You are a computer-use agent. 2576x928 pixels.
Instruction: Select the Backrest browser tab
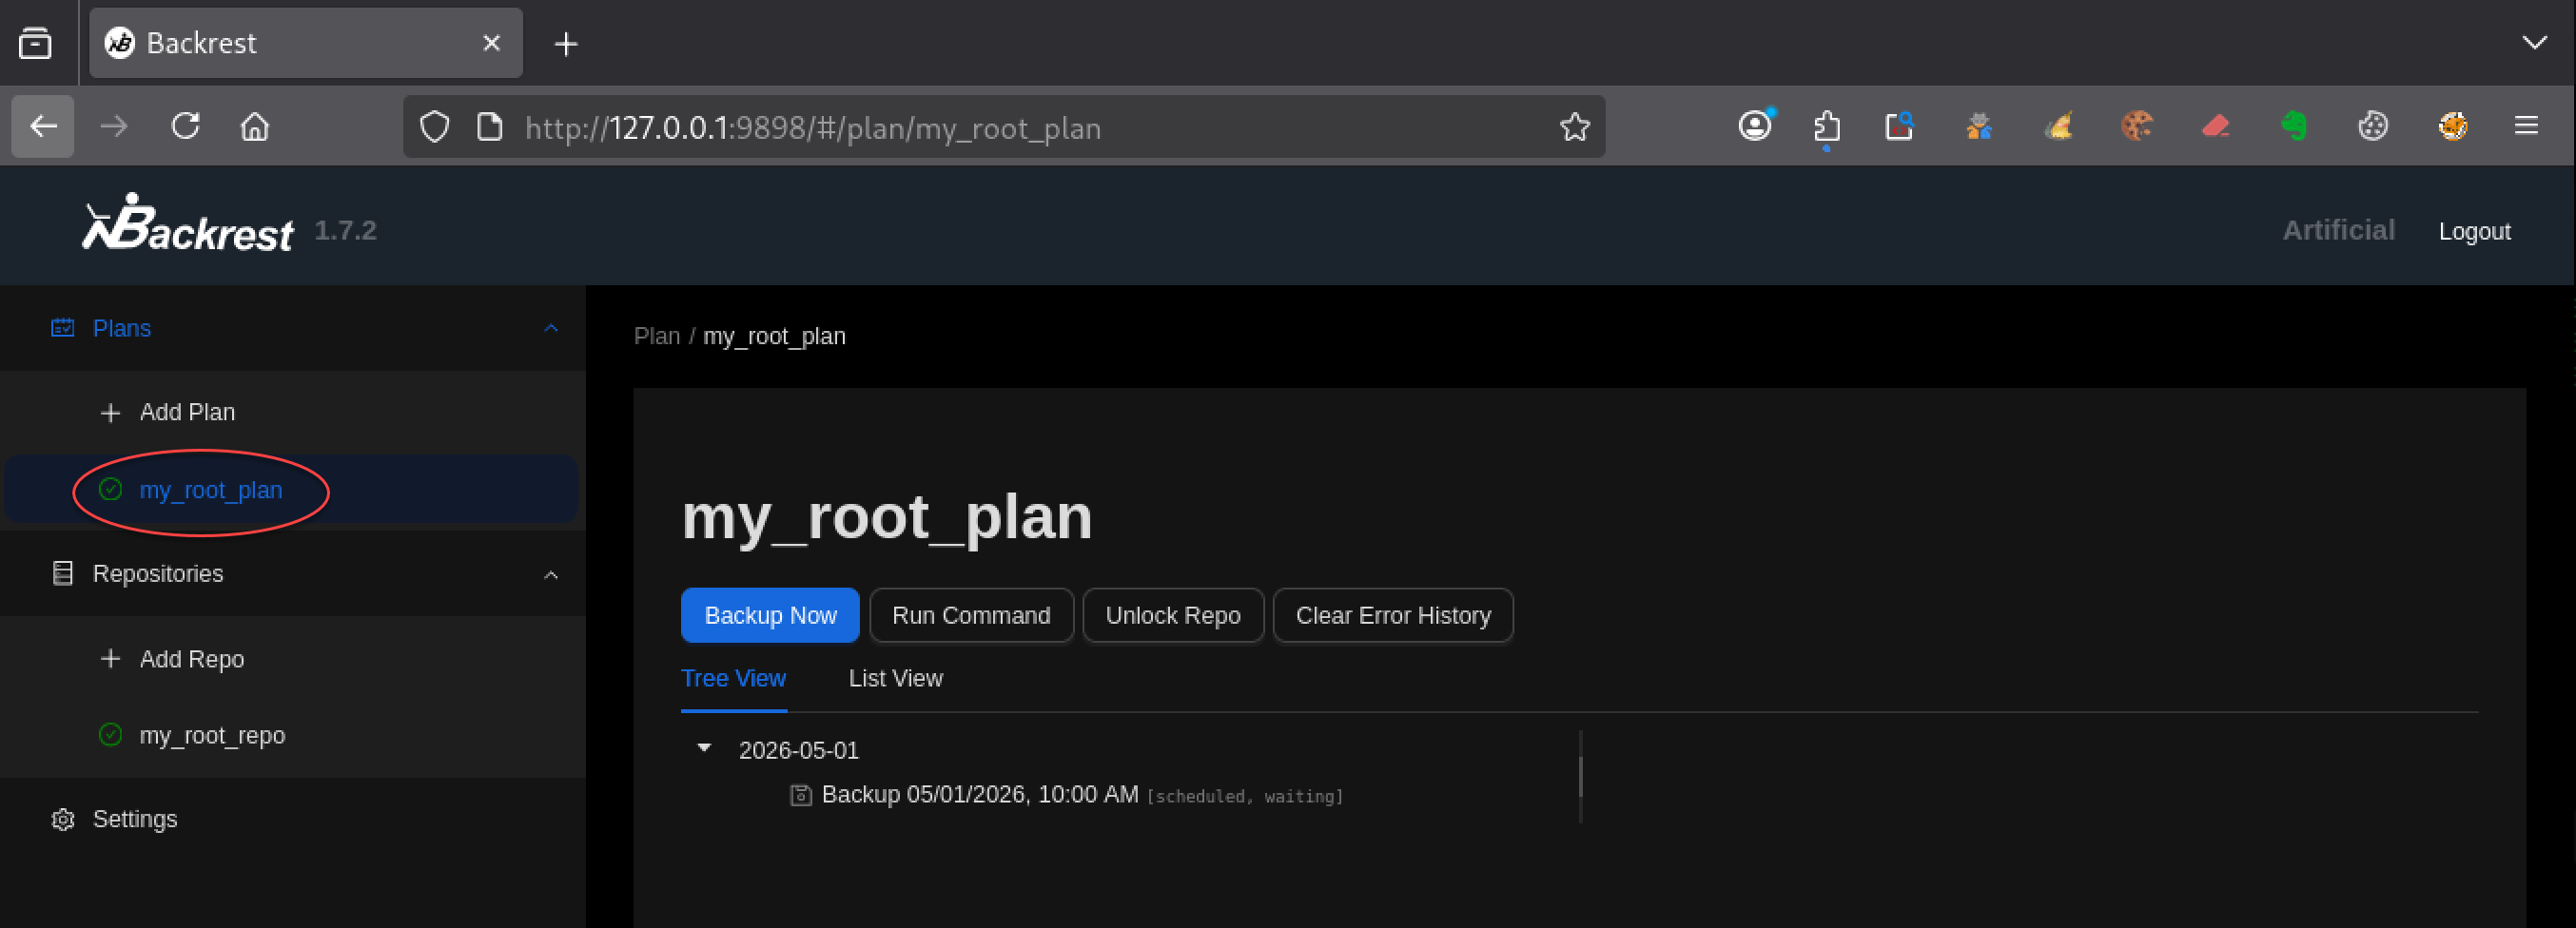[306, 43]
